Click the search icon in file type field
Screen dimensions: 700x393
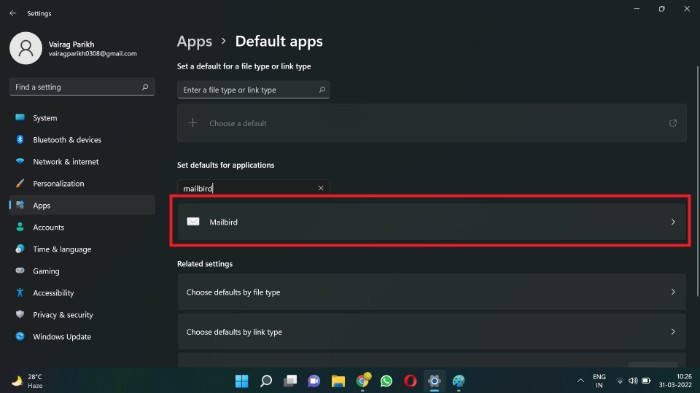(322, 90)
